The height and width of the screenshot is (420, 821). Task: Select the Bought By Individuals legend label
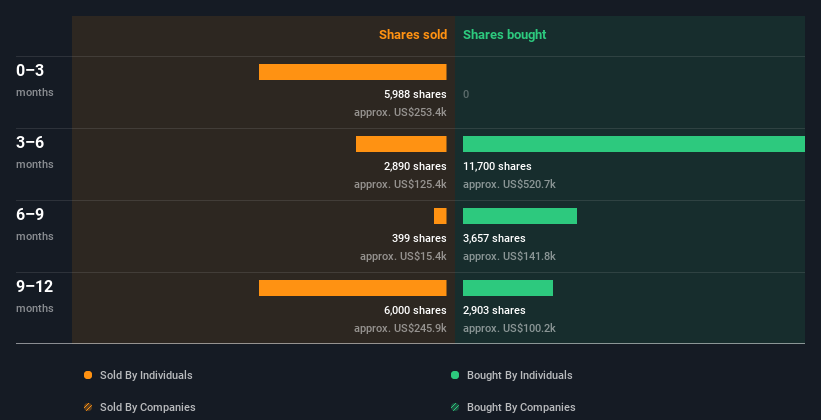pyautogui.click(x=519, y=375)
